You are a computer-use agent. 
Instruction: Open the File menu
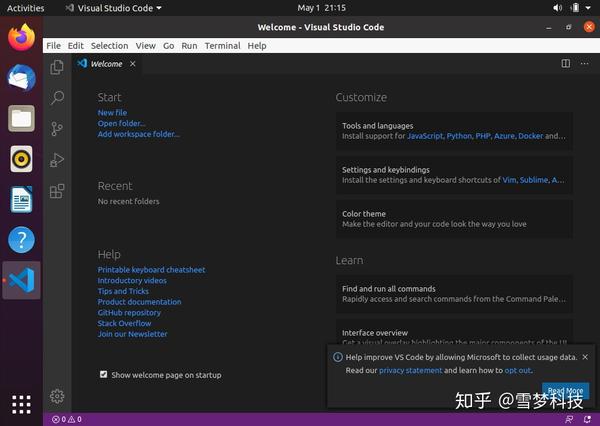click(x=54, y=46)
